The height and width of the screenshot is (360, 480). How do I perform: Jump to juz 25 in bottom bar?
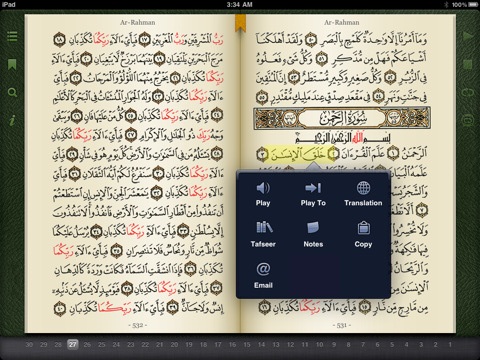(x=102, y=345)
